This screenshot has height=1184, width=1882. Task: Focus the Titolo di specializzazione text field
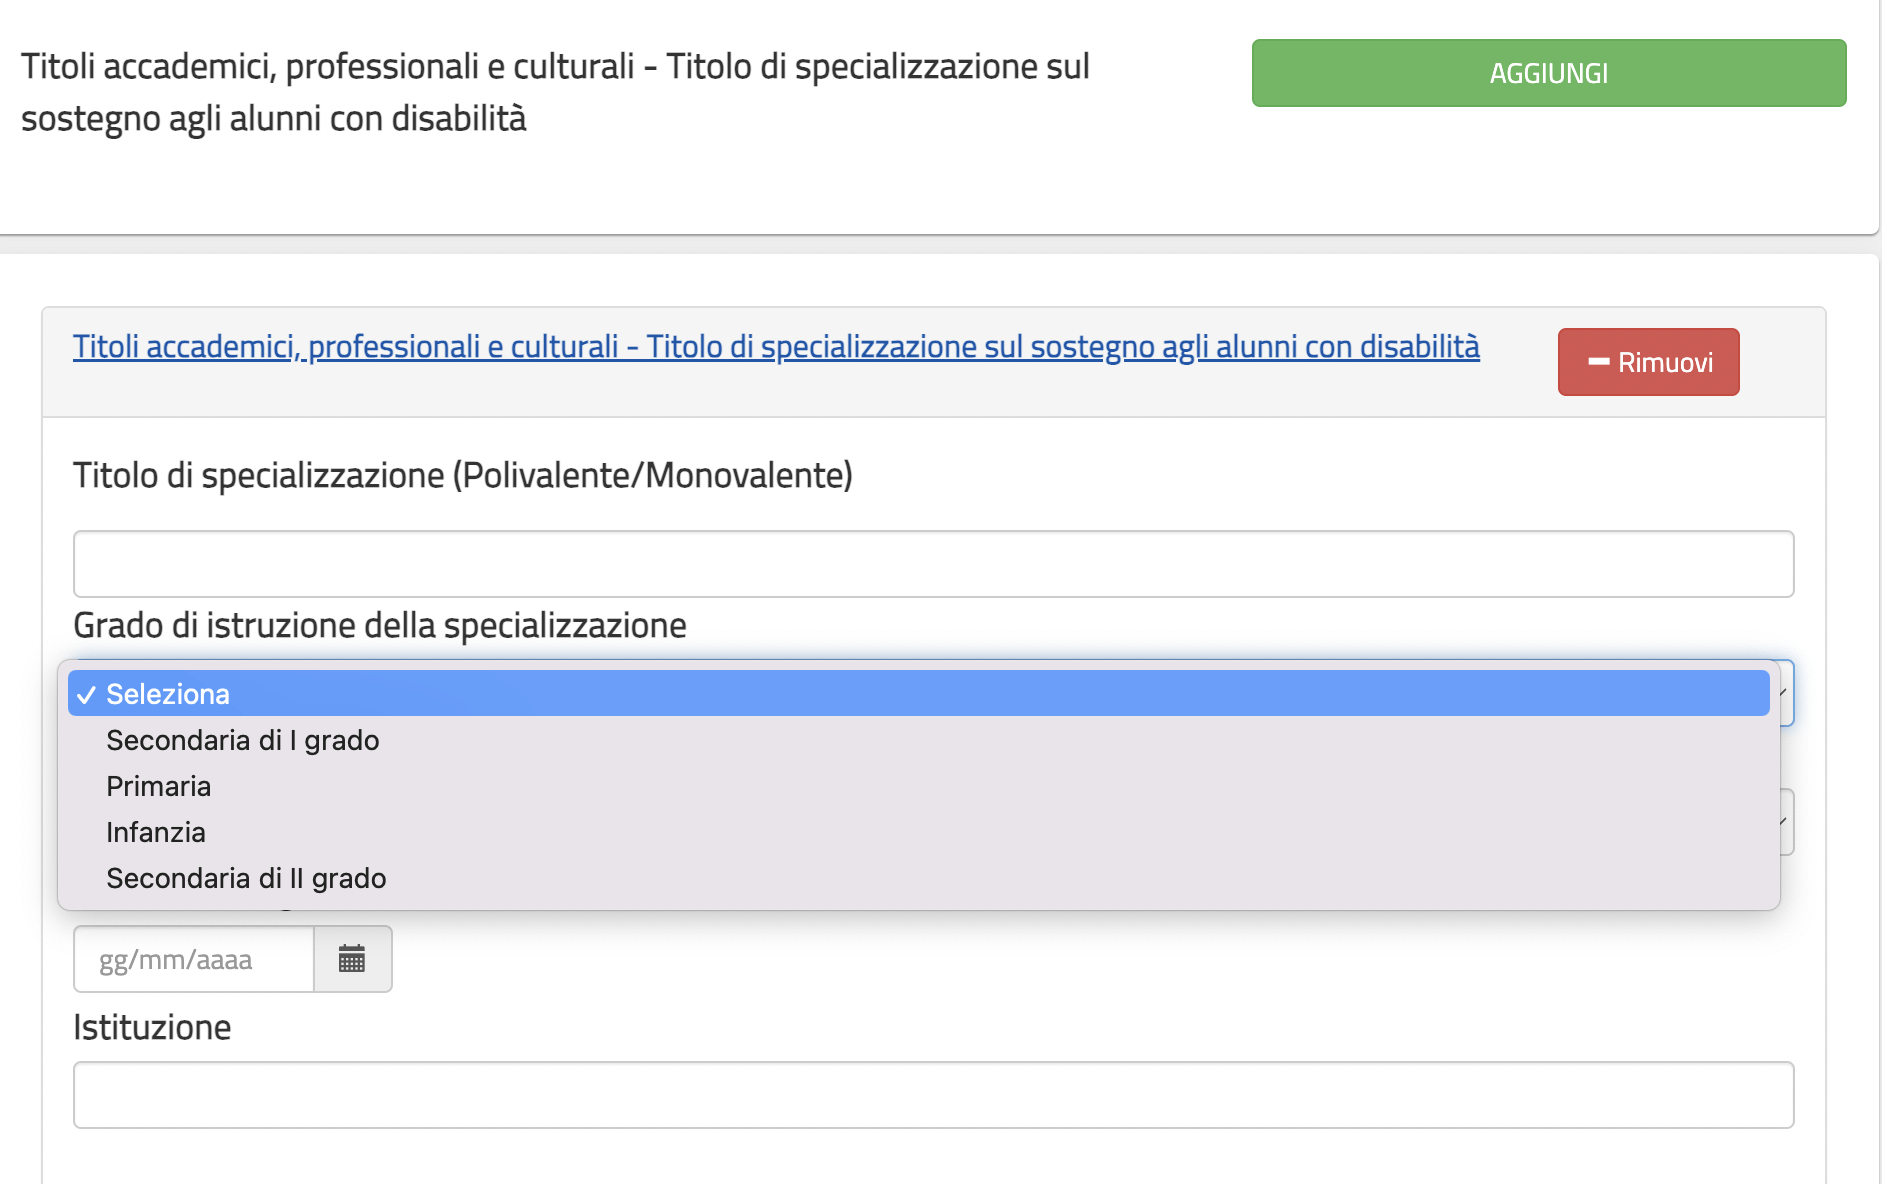pyautogui.click(x=932, y=564)
